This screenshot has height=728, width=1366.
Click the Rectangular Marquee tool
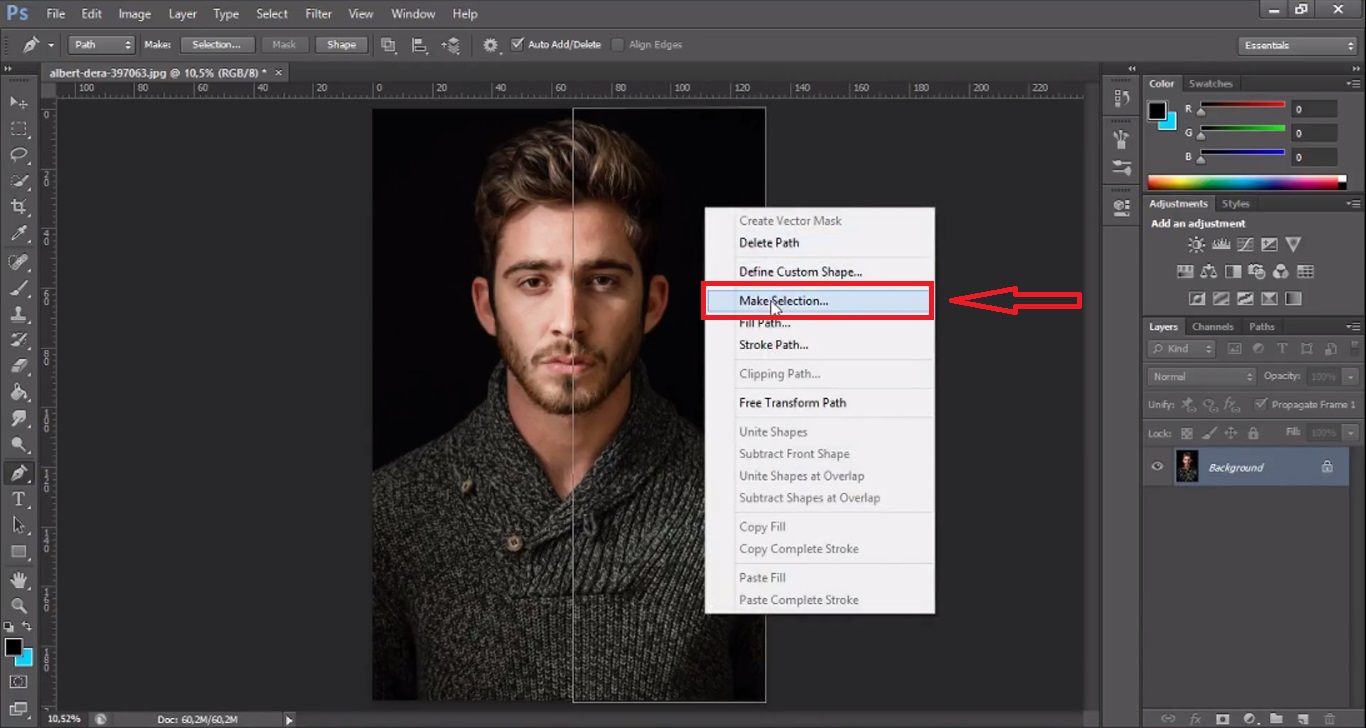click(x=19, y=129)
